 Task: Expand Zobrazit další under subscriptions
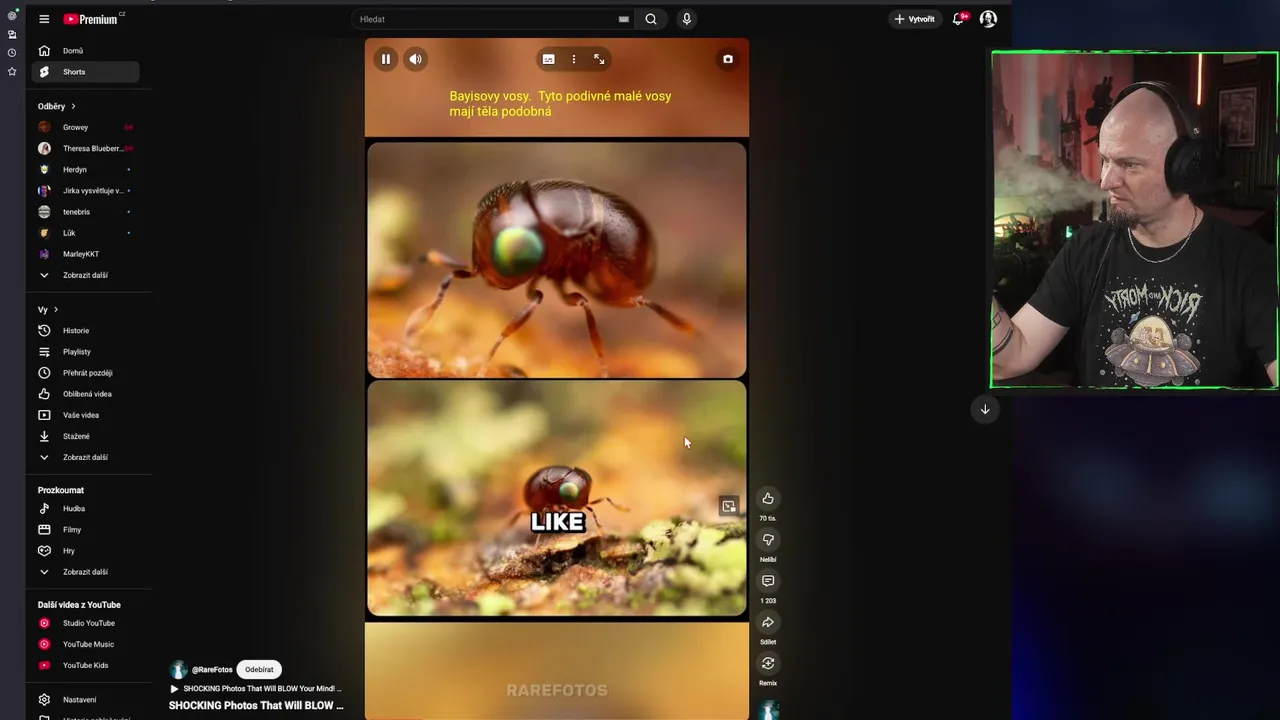tap(85, 275)
